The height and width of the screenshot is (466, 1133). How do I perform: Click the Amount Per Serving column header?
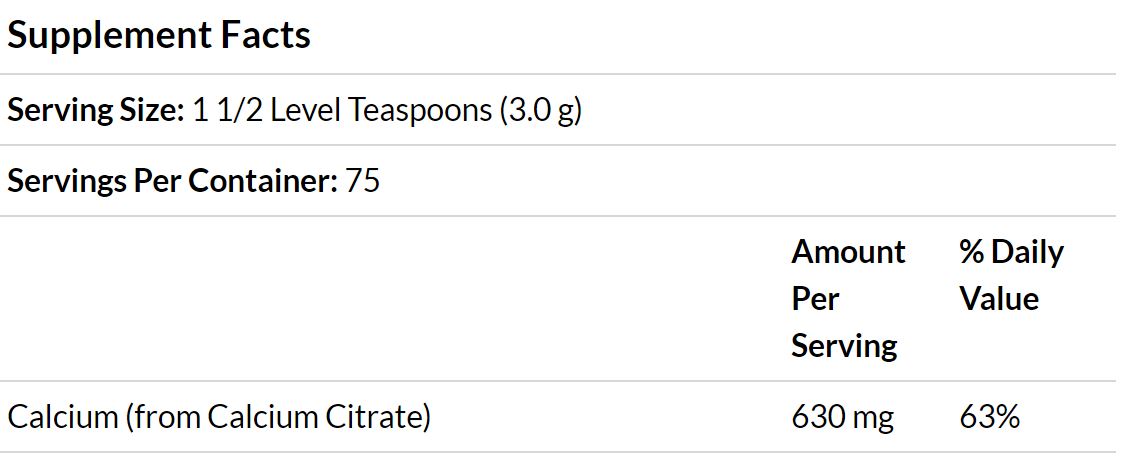(x=848, y=298)
